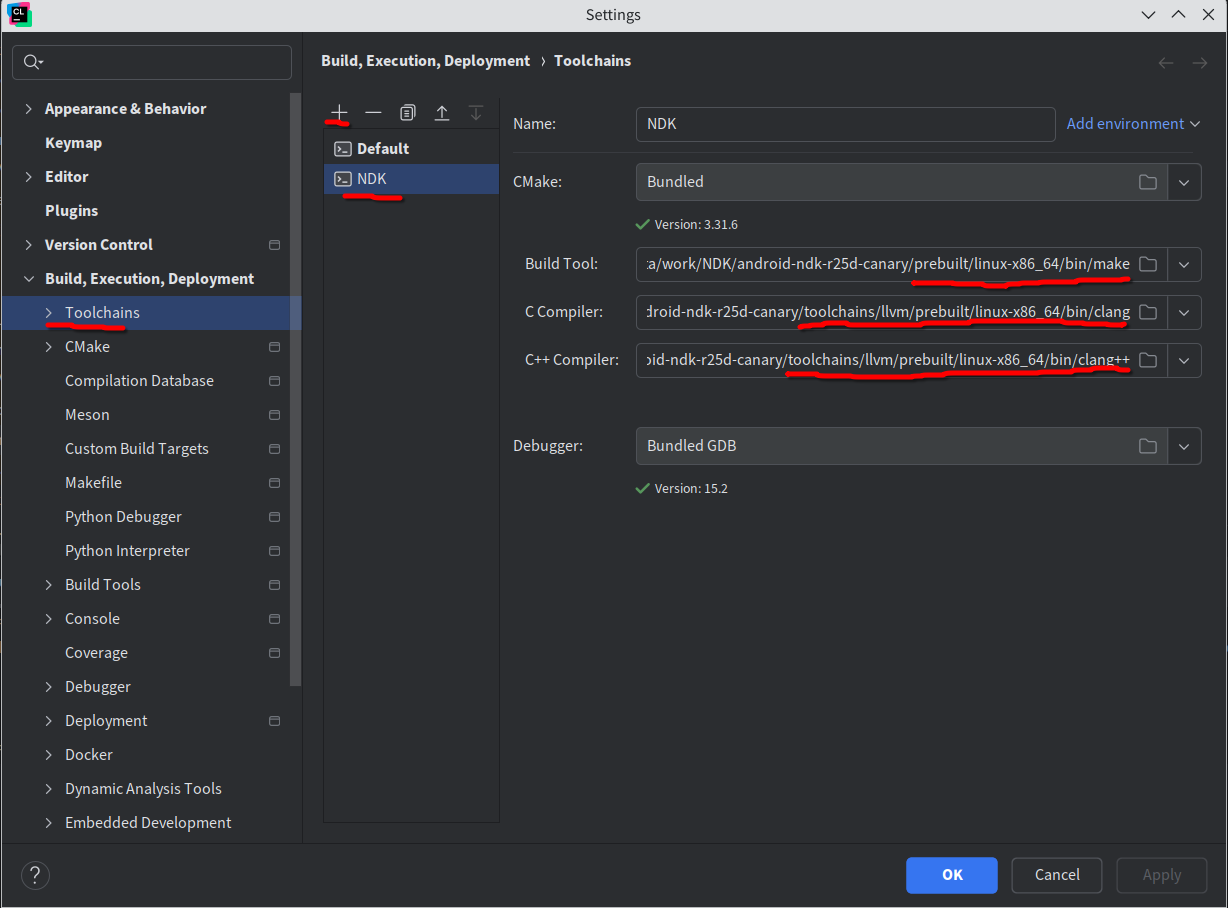
Task: Click CMake Version: 3.31.6 text
Action: pyautogui.click(x=696, y=225)
